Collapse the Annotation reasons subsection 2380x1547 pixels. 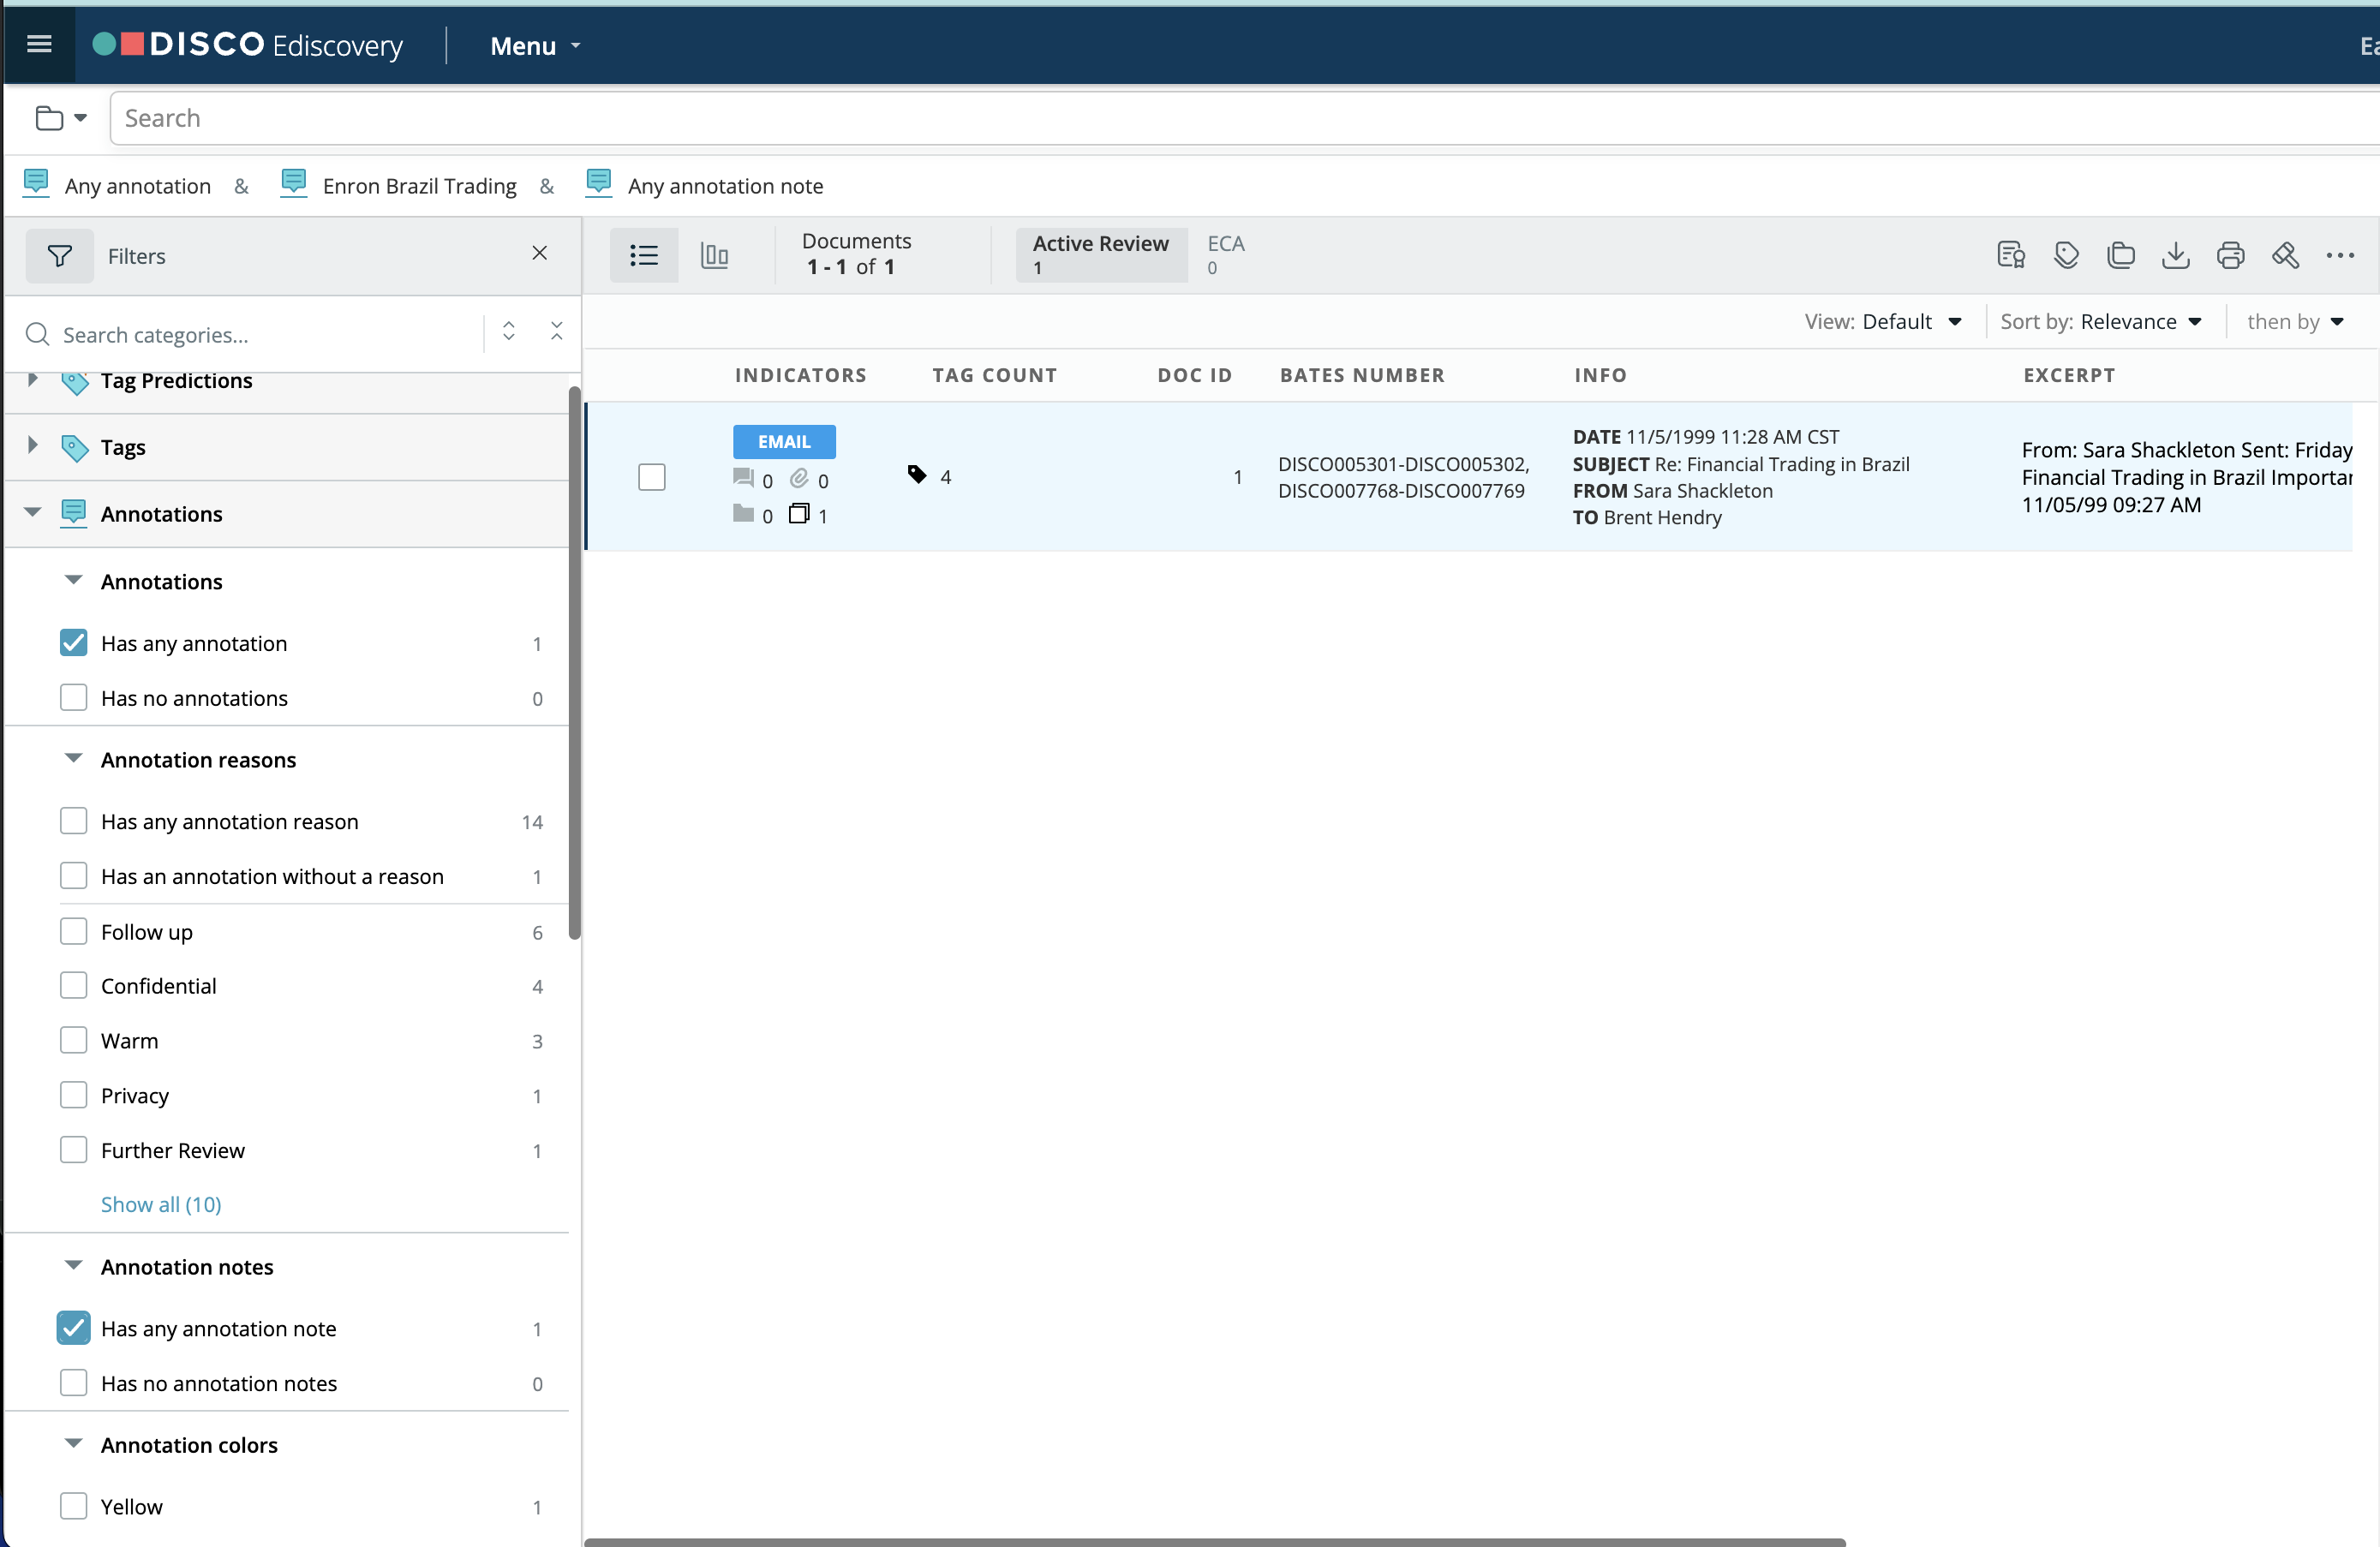(73, 758)
